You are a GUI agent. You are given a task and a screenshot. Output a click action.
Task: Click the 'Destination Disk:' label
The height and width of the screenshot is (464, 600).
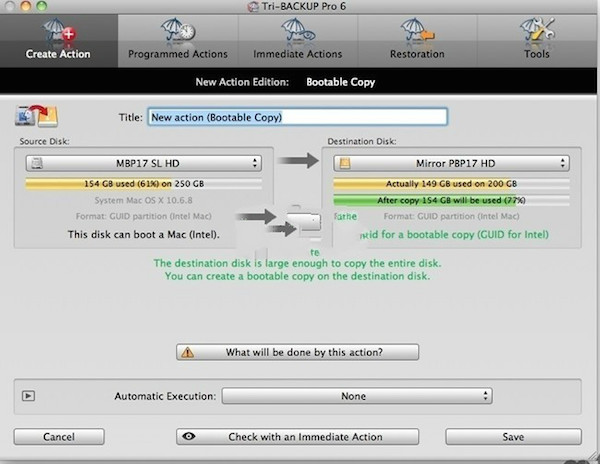pyautogui.click(x=362, y=141)
